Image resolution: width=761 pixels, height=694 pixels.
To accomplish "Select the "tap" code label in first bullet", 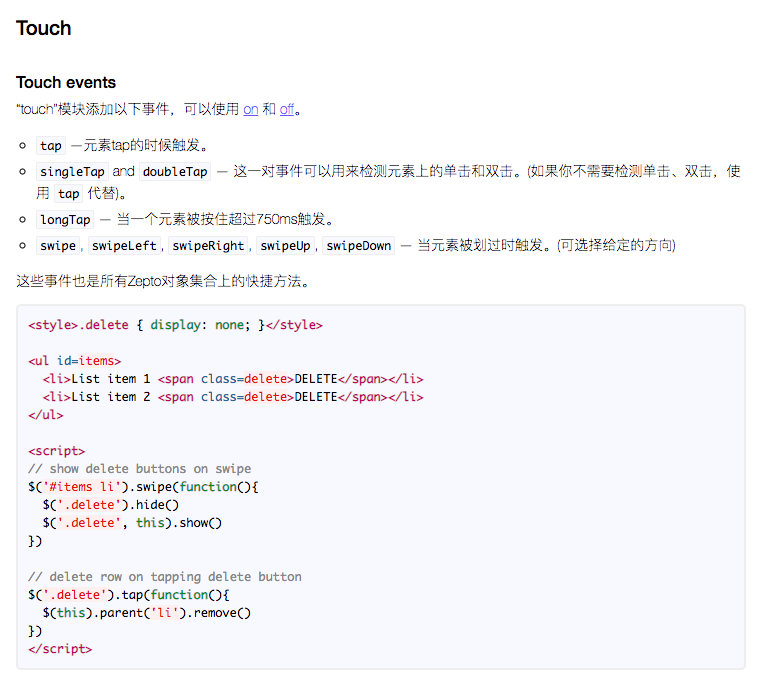I will coord(51,146).
